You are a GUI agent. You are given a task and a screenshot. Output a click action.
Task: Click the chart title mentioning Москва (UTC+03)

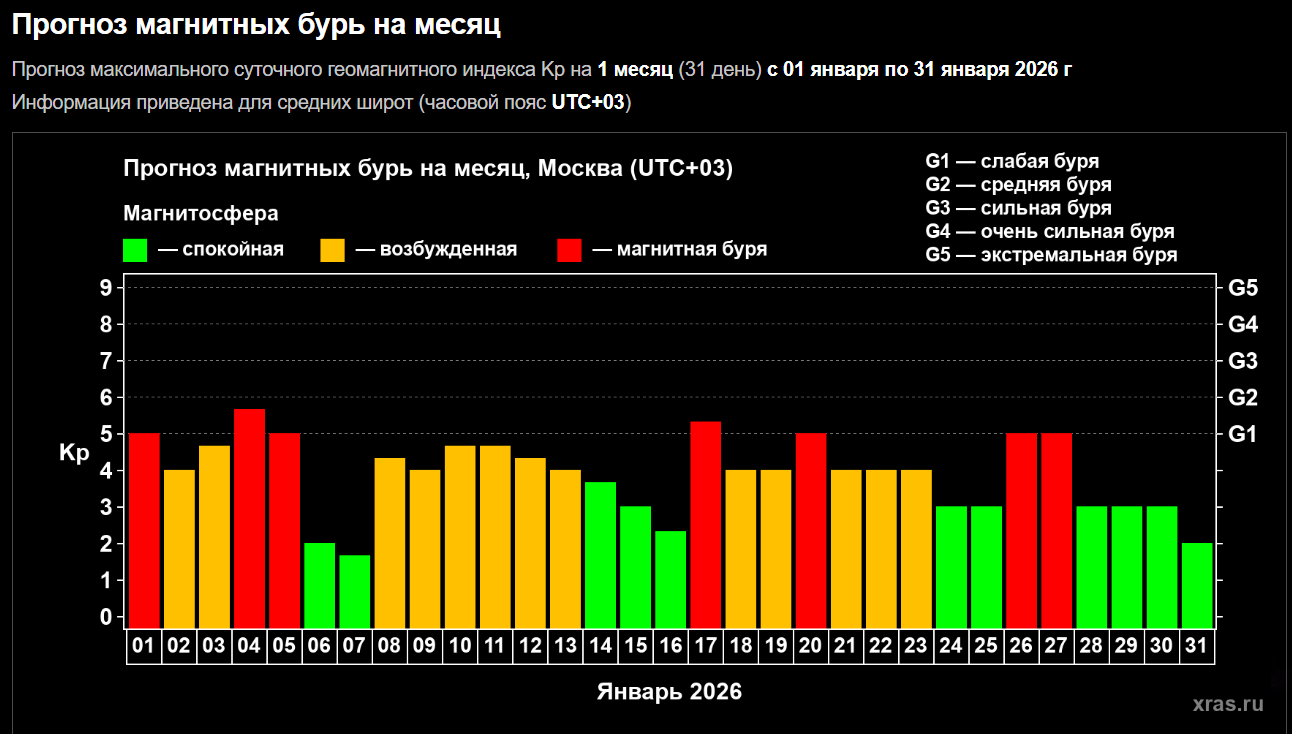pyautogui.click(x=428, y=168)
